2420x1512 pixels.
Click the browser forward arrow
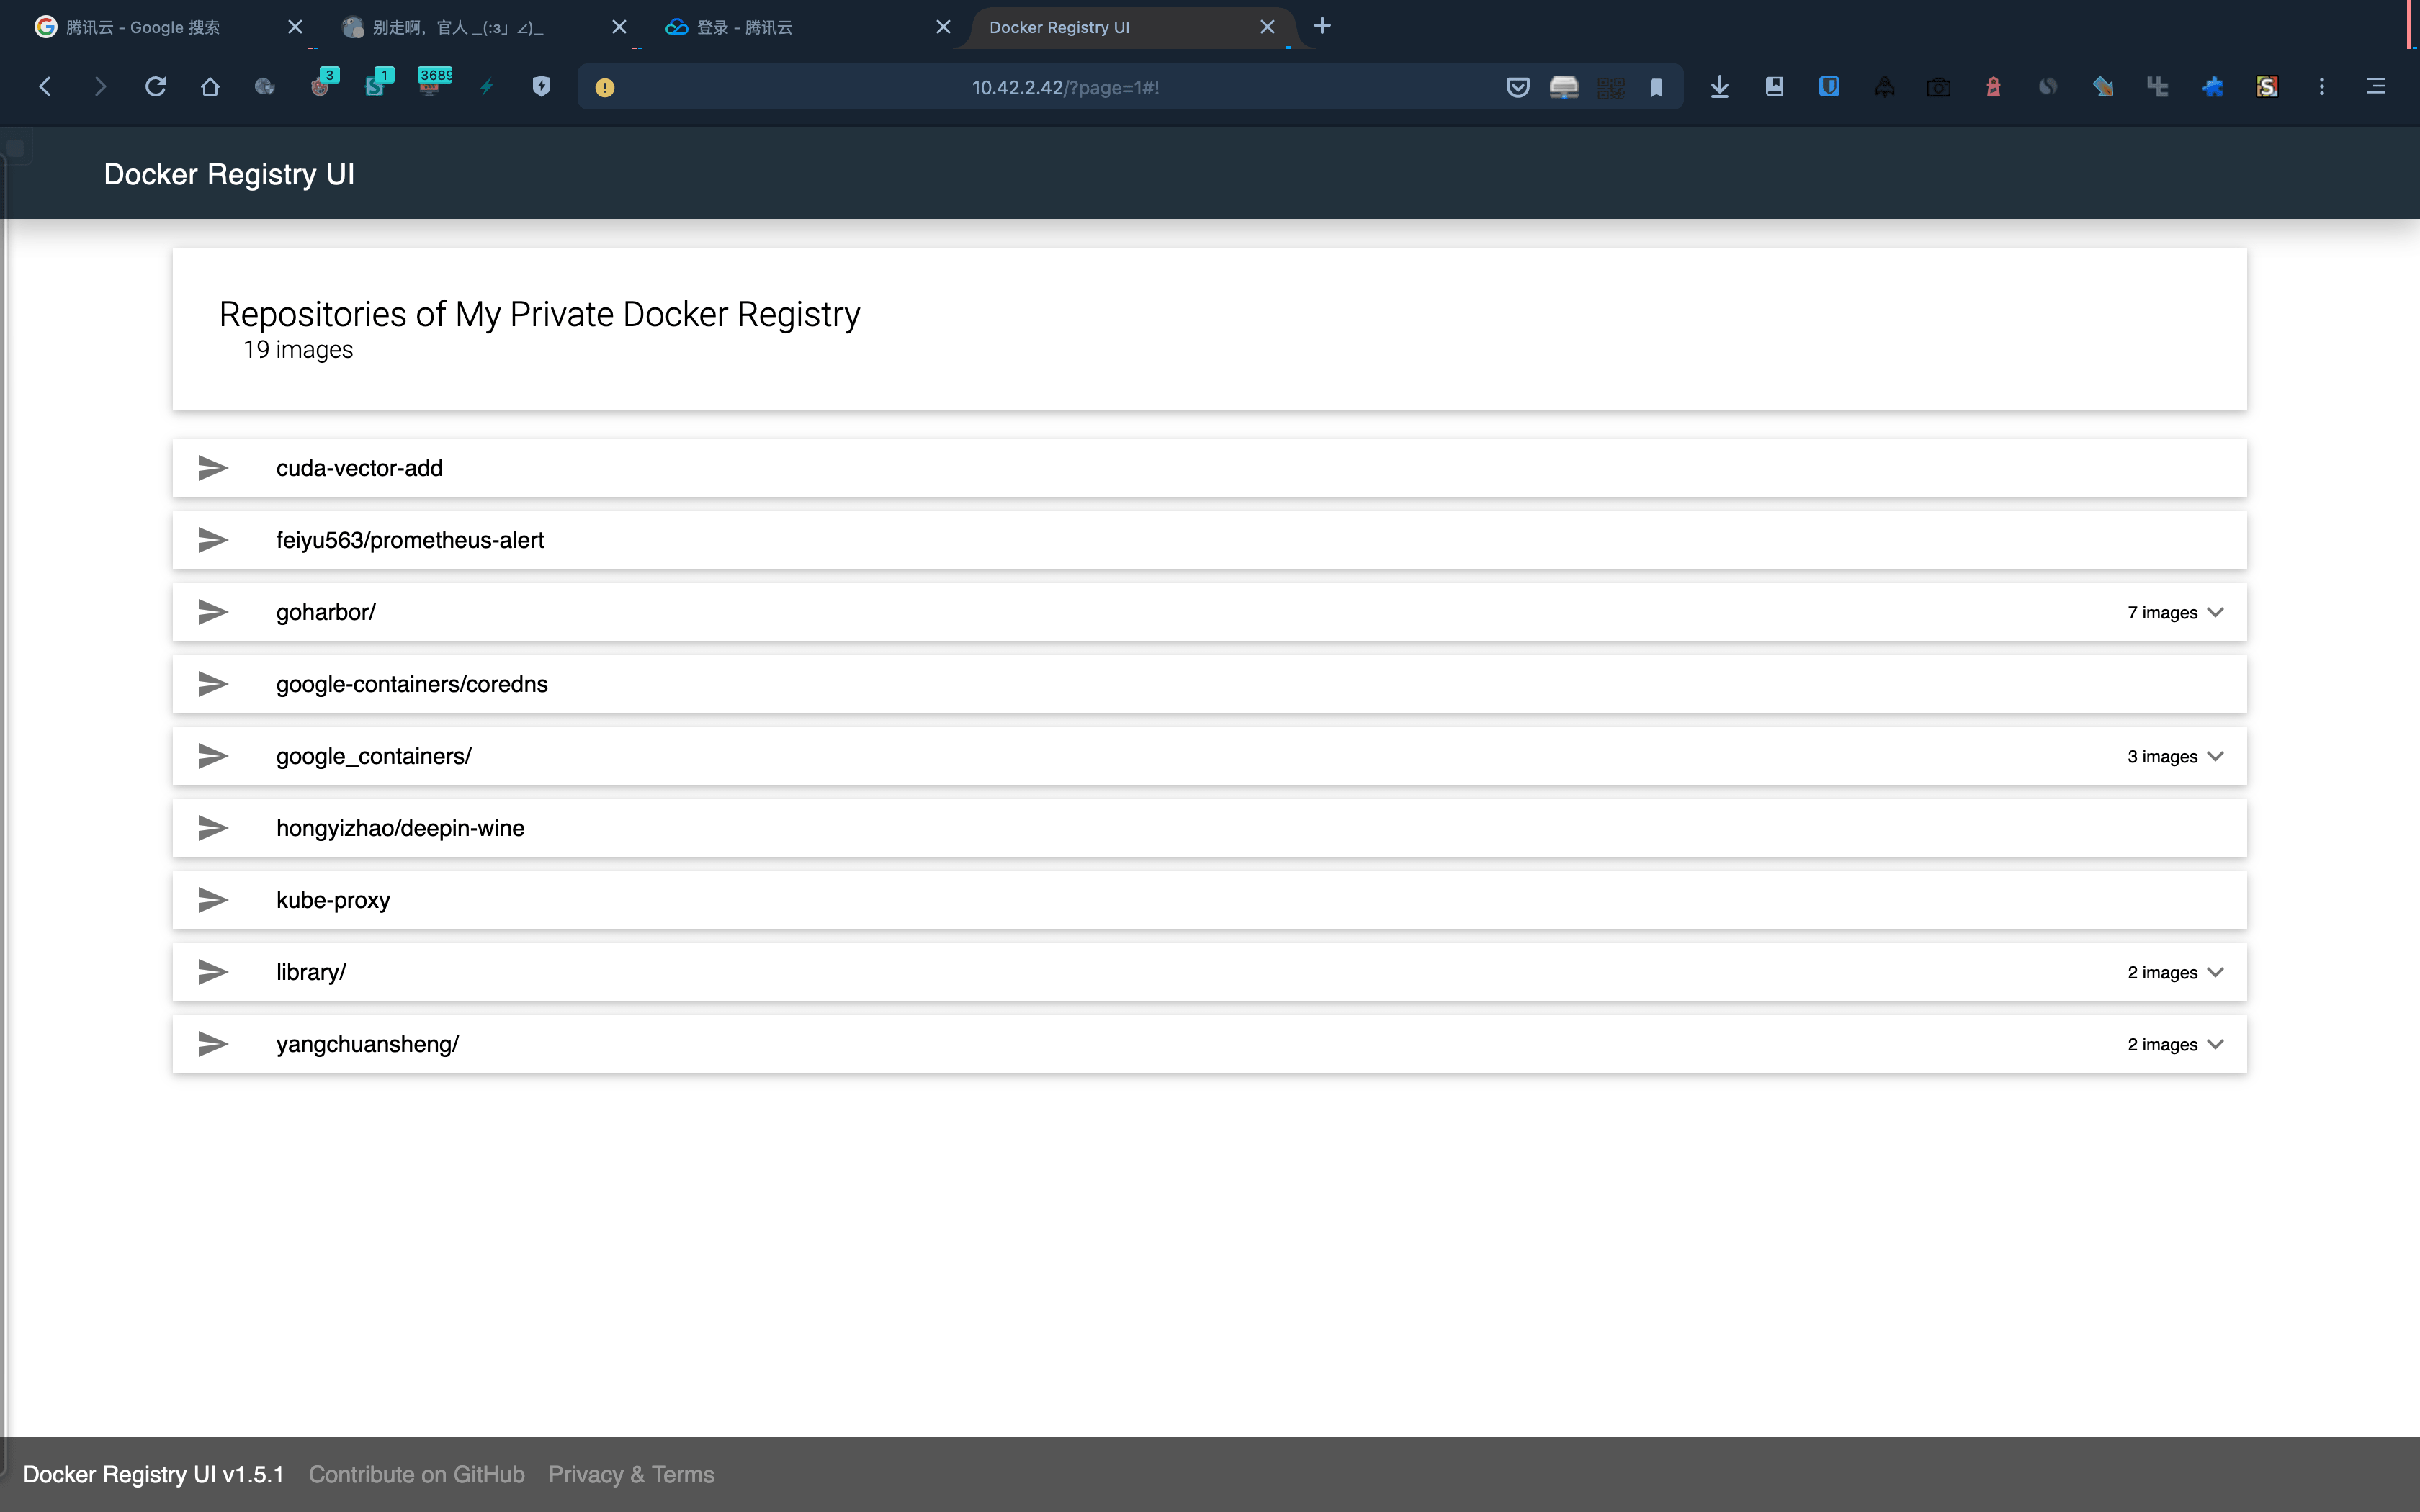pos(99,87)
